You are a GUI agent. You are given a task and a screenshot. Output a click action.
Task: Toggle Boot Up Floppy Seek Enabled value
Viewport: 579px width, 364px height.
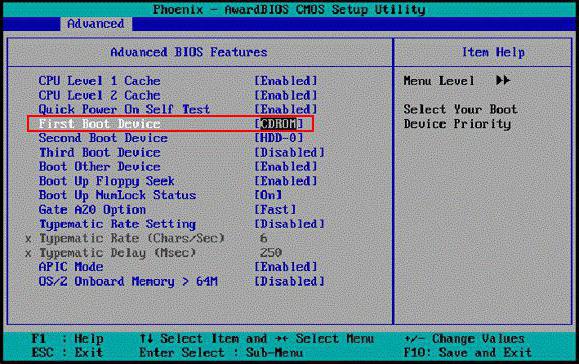pos(286,181)
